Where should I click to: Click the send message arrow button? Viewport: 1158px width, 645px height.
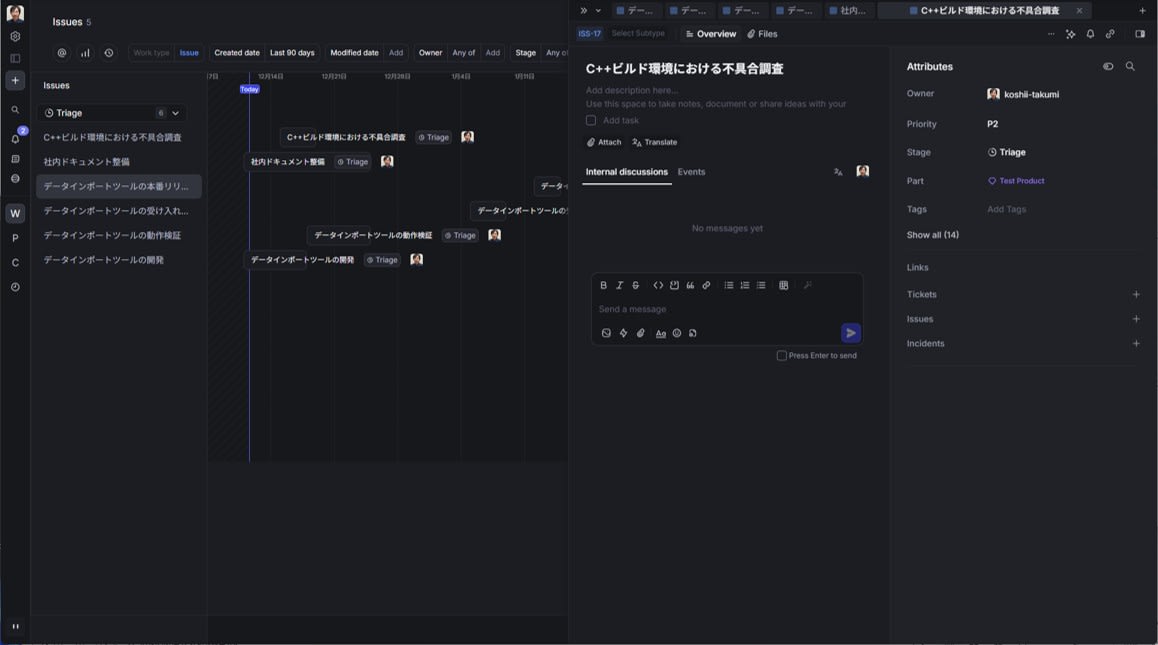[851, 333]
